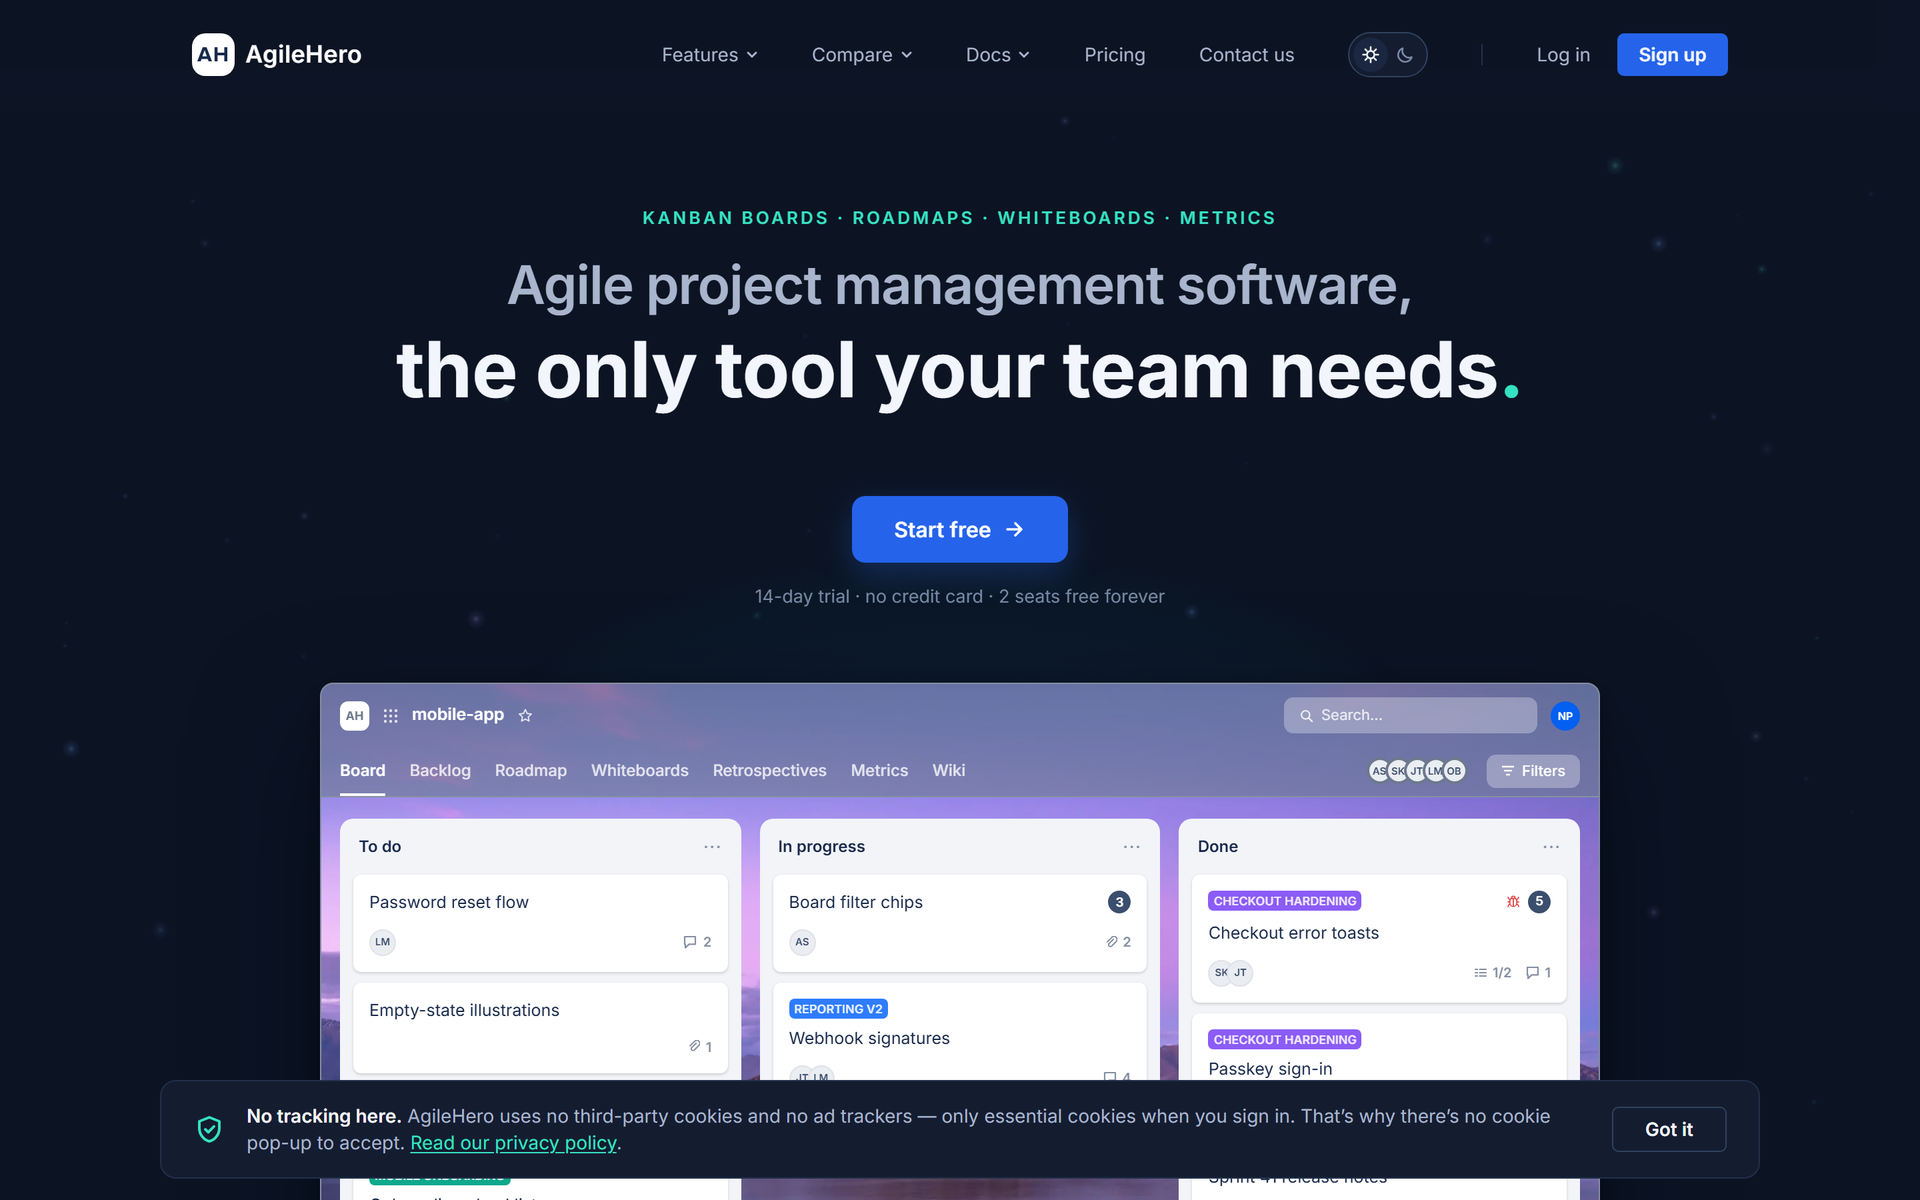Open the In progress column options menu
Image resolution: width=1920 pixels, height=1200 pixels.
tap(1131, 847)
